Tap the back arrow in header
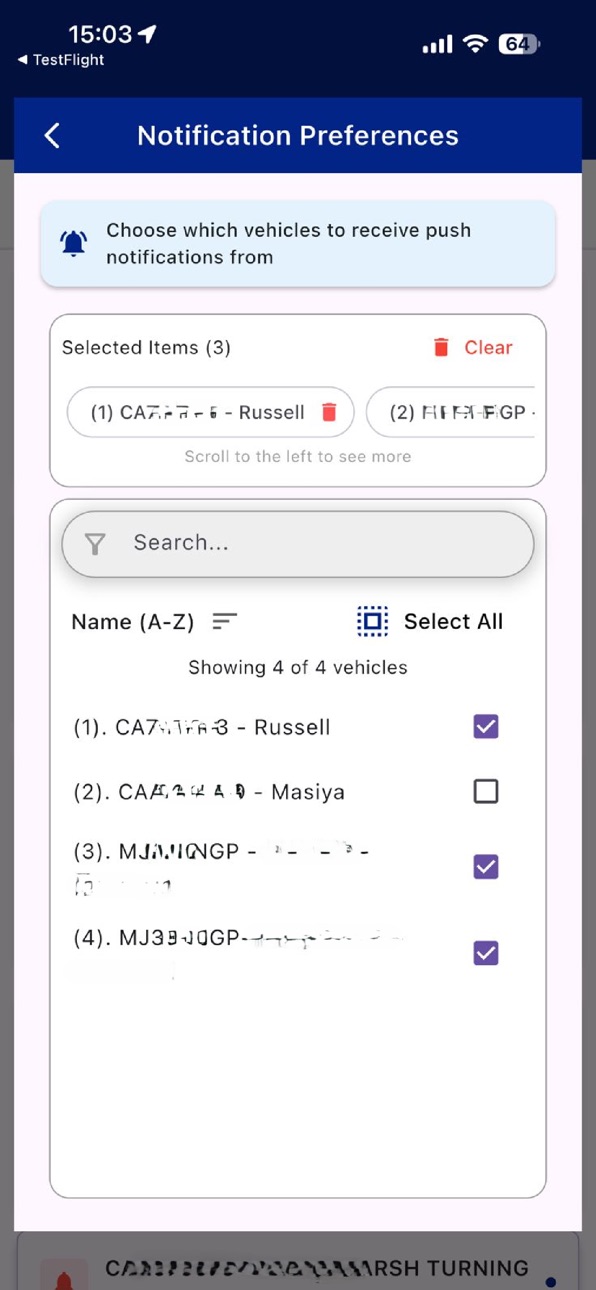The image size is (596, 1290). [x=53, y=136]
